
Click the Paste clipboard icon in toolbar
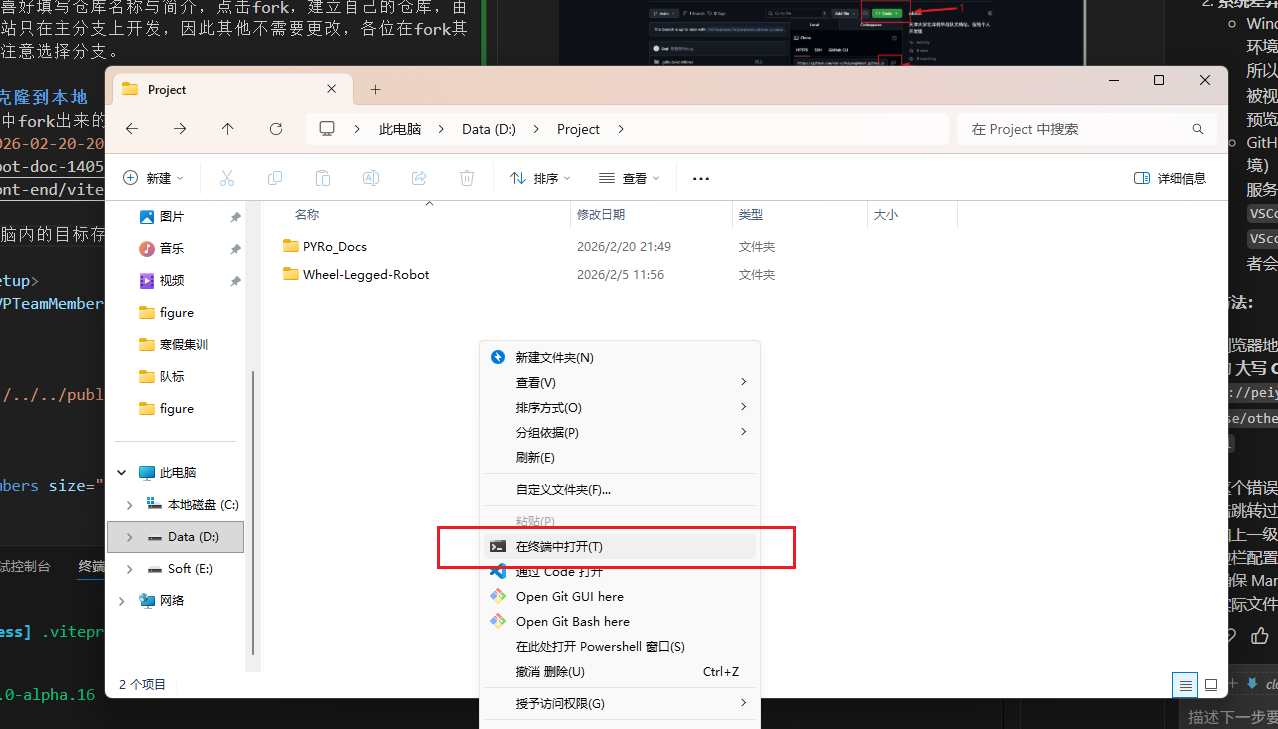[x=323, y=178]
